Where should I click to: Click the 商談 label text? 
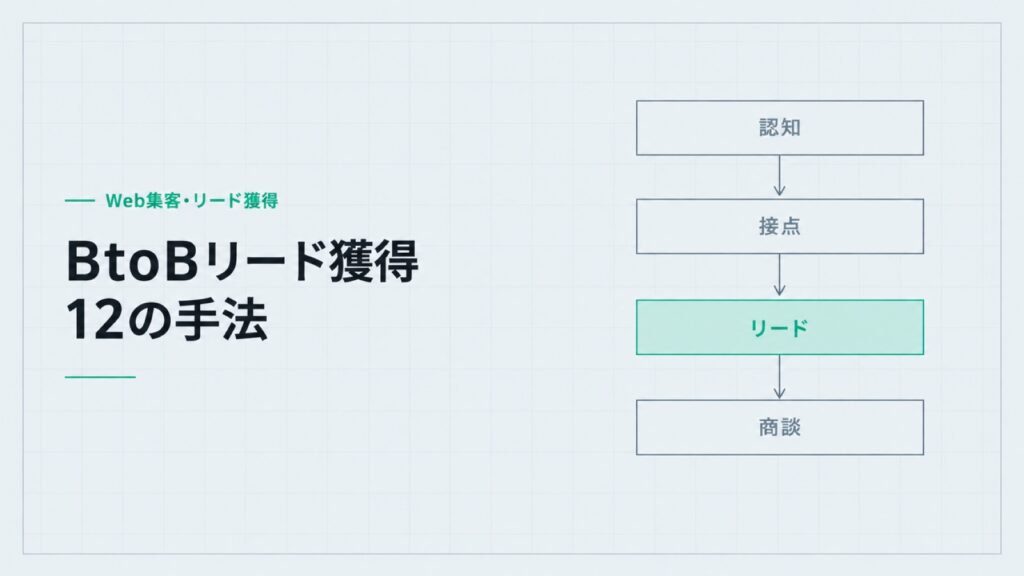point(780,427)
